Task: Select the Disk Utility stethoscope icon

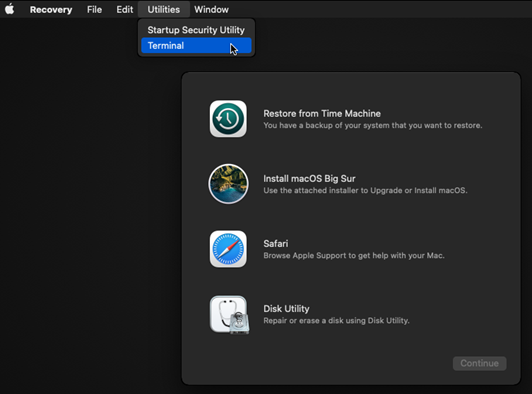Action: (x=229, y=315)
